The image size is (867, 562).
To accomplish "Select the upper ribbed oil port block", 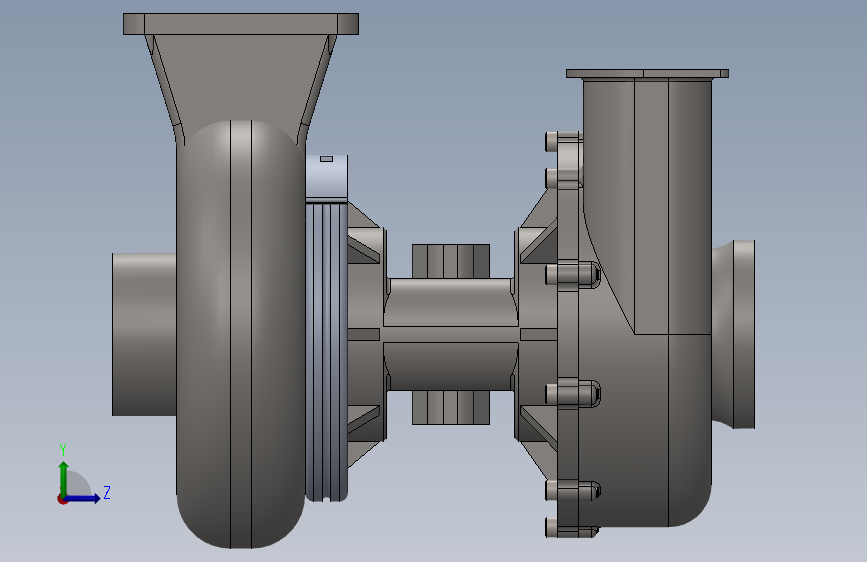I will pyautogui.click(x=451, y=261).
